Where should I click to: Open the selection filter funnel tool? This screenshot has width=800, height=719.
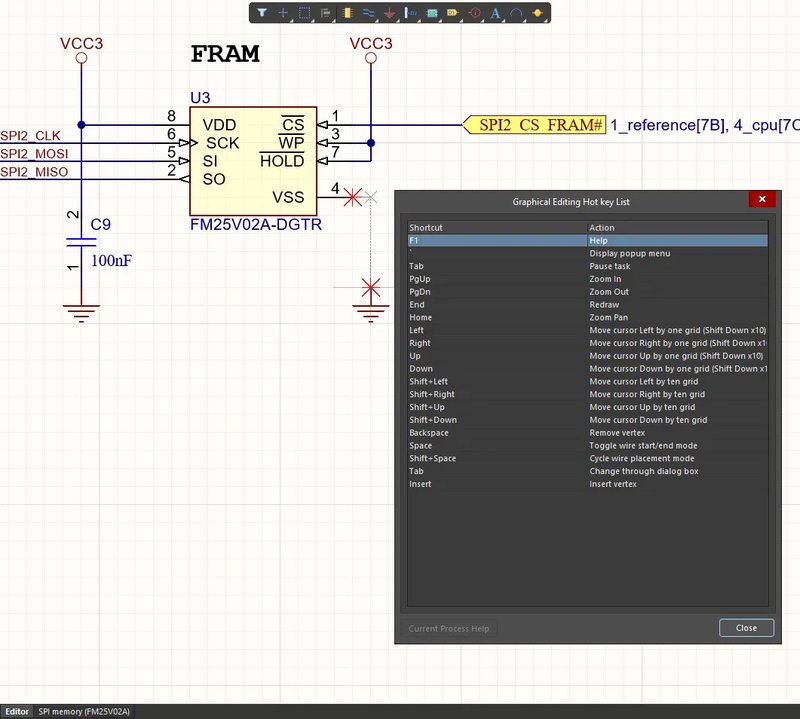(x=262, y=13)
